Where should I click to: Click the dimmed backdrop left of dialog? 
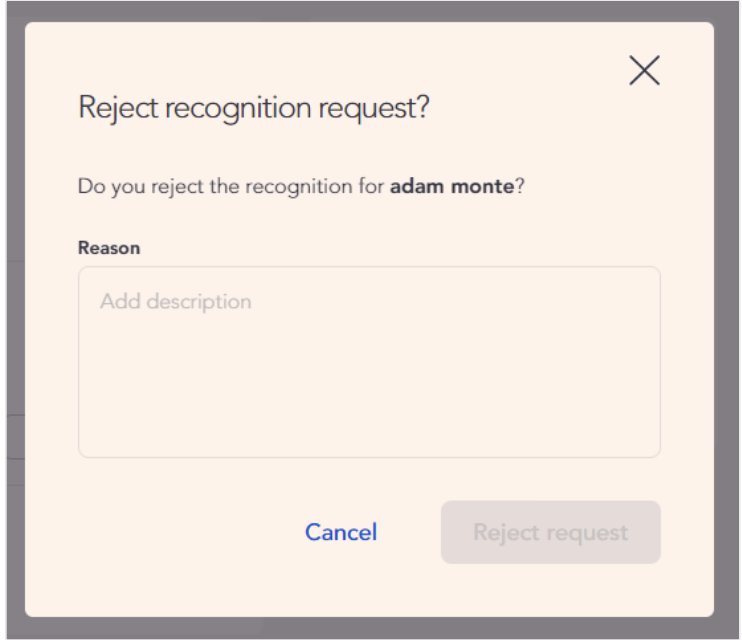[11, 320]
